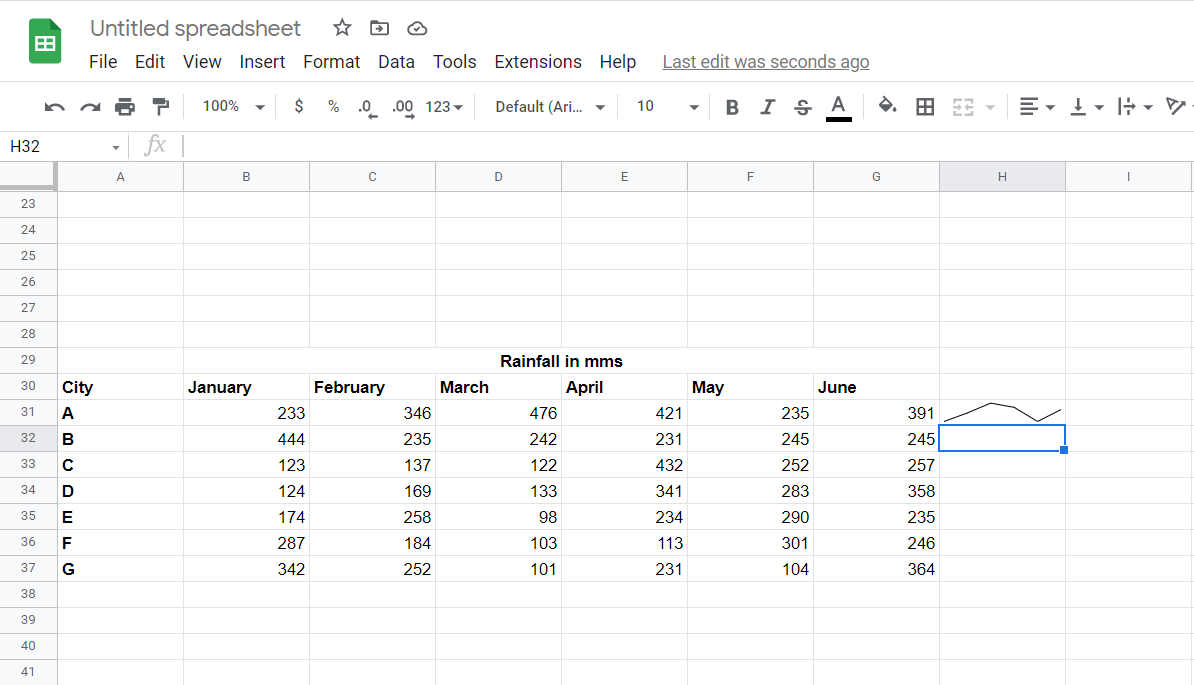The height and width of the screenshot is (685, 1194).
Task: Select row 31 header
Action: [x=28, y=412]
